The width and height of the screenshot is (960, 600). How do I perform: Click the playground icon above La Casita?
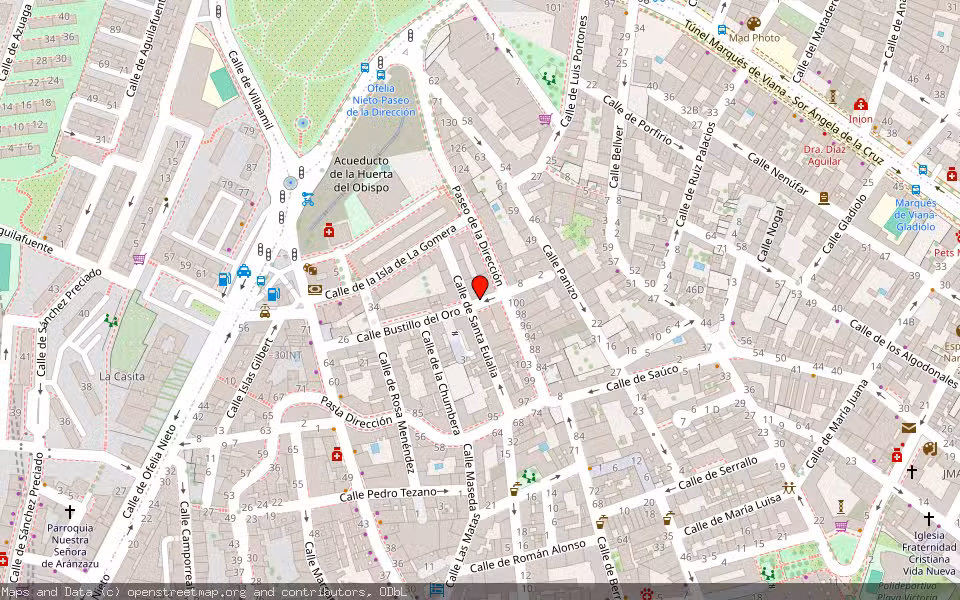tap(111, 320)
